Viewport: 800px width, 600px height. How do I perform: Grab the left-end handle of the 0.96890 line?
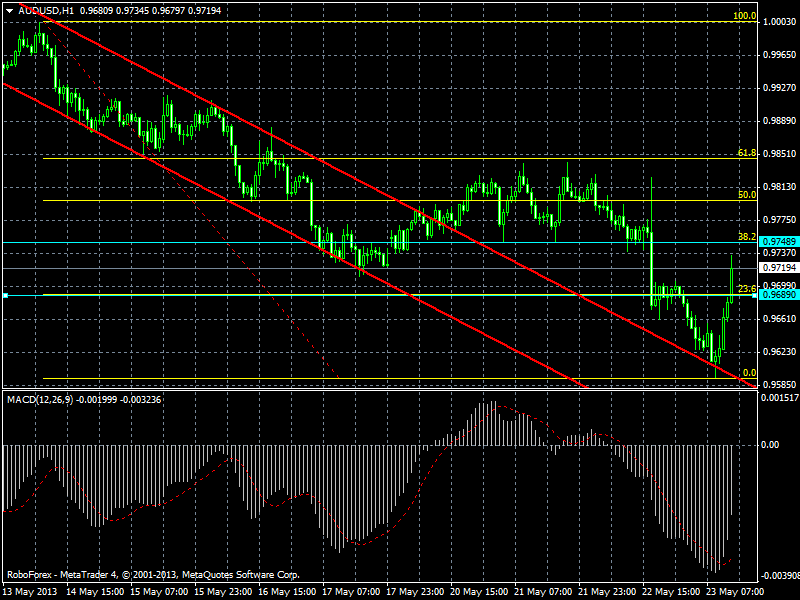click(x=5, y=295)
